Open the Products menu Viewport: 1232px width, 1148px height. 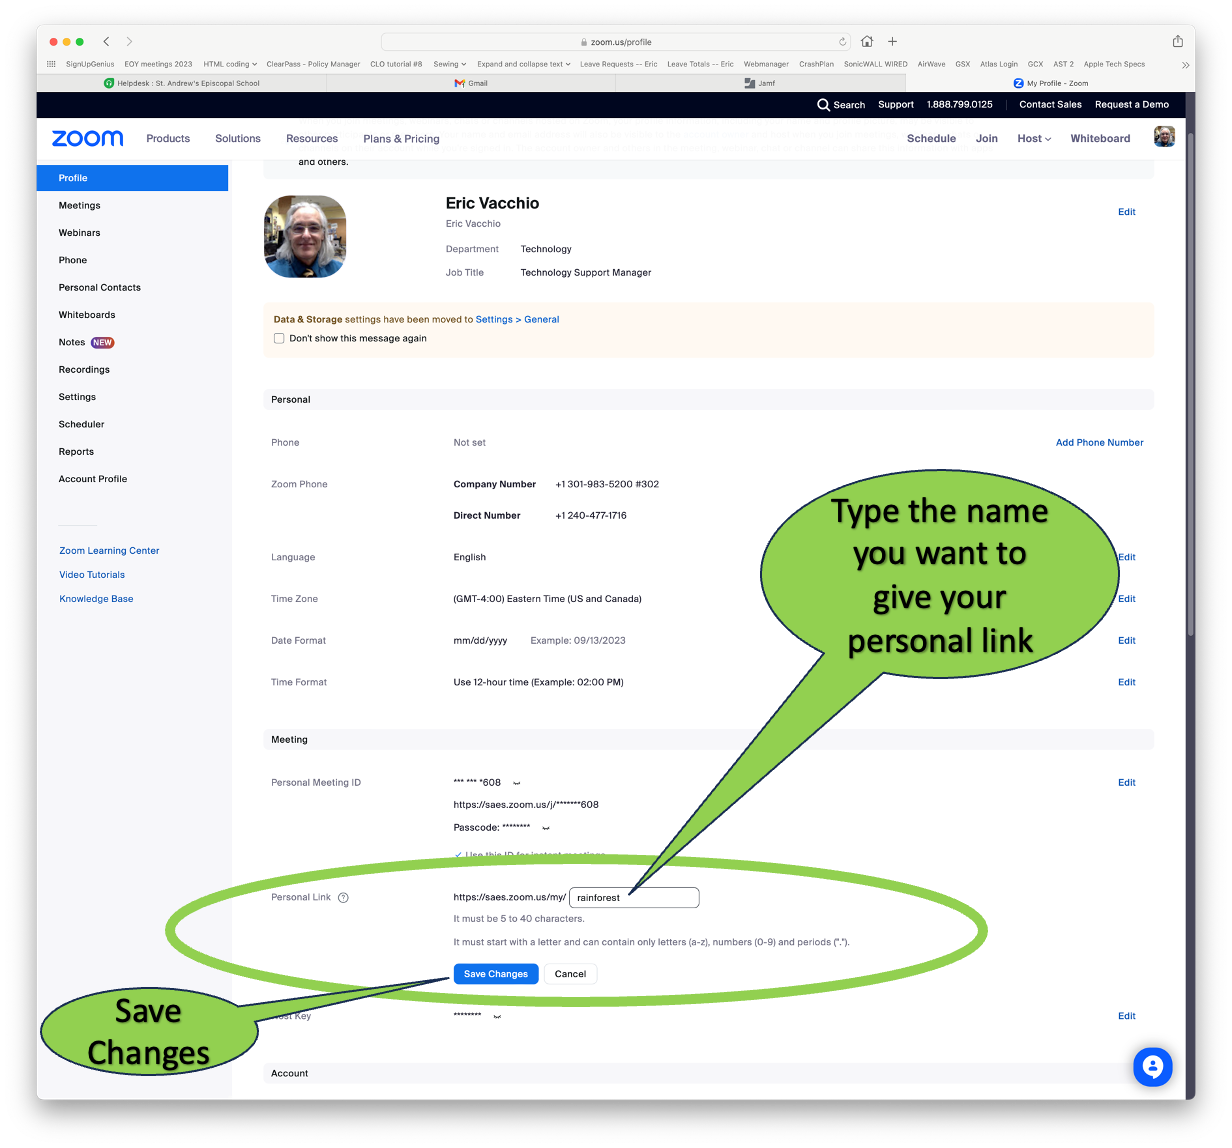click(x=168, y=139)
